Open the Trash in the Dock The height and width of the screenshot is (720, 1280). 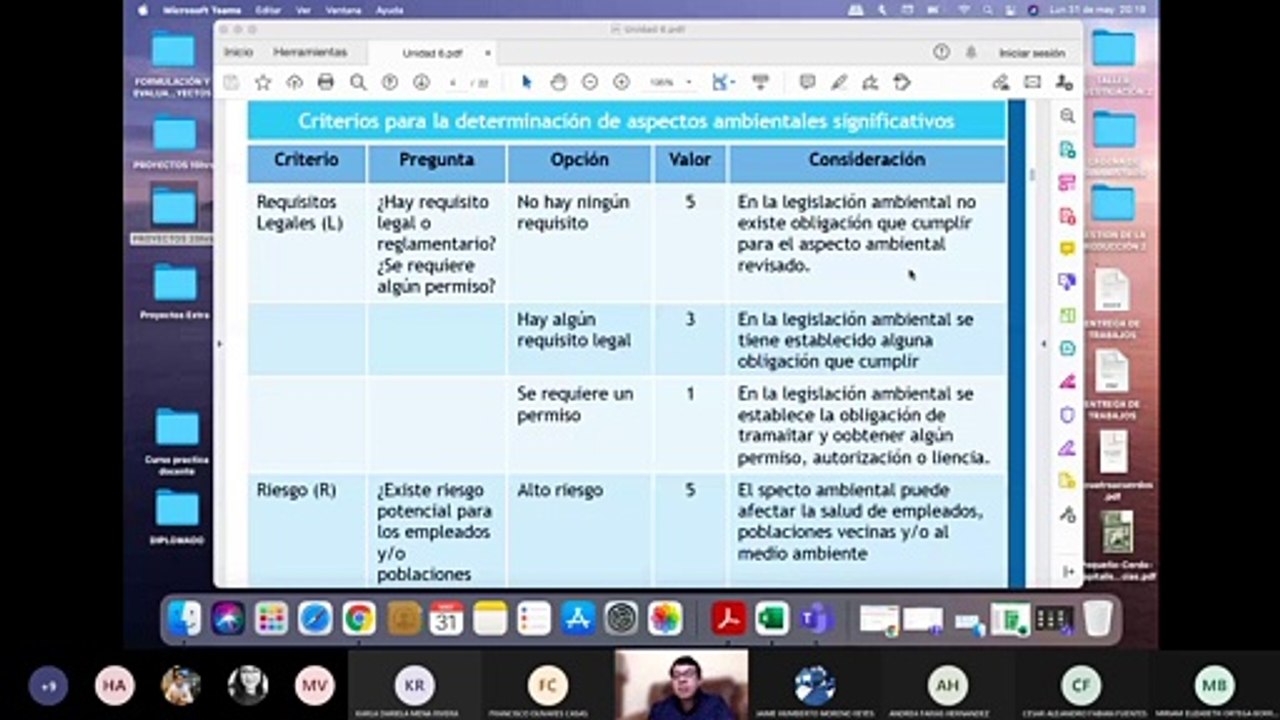1097,619
